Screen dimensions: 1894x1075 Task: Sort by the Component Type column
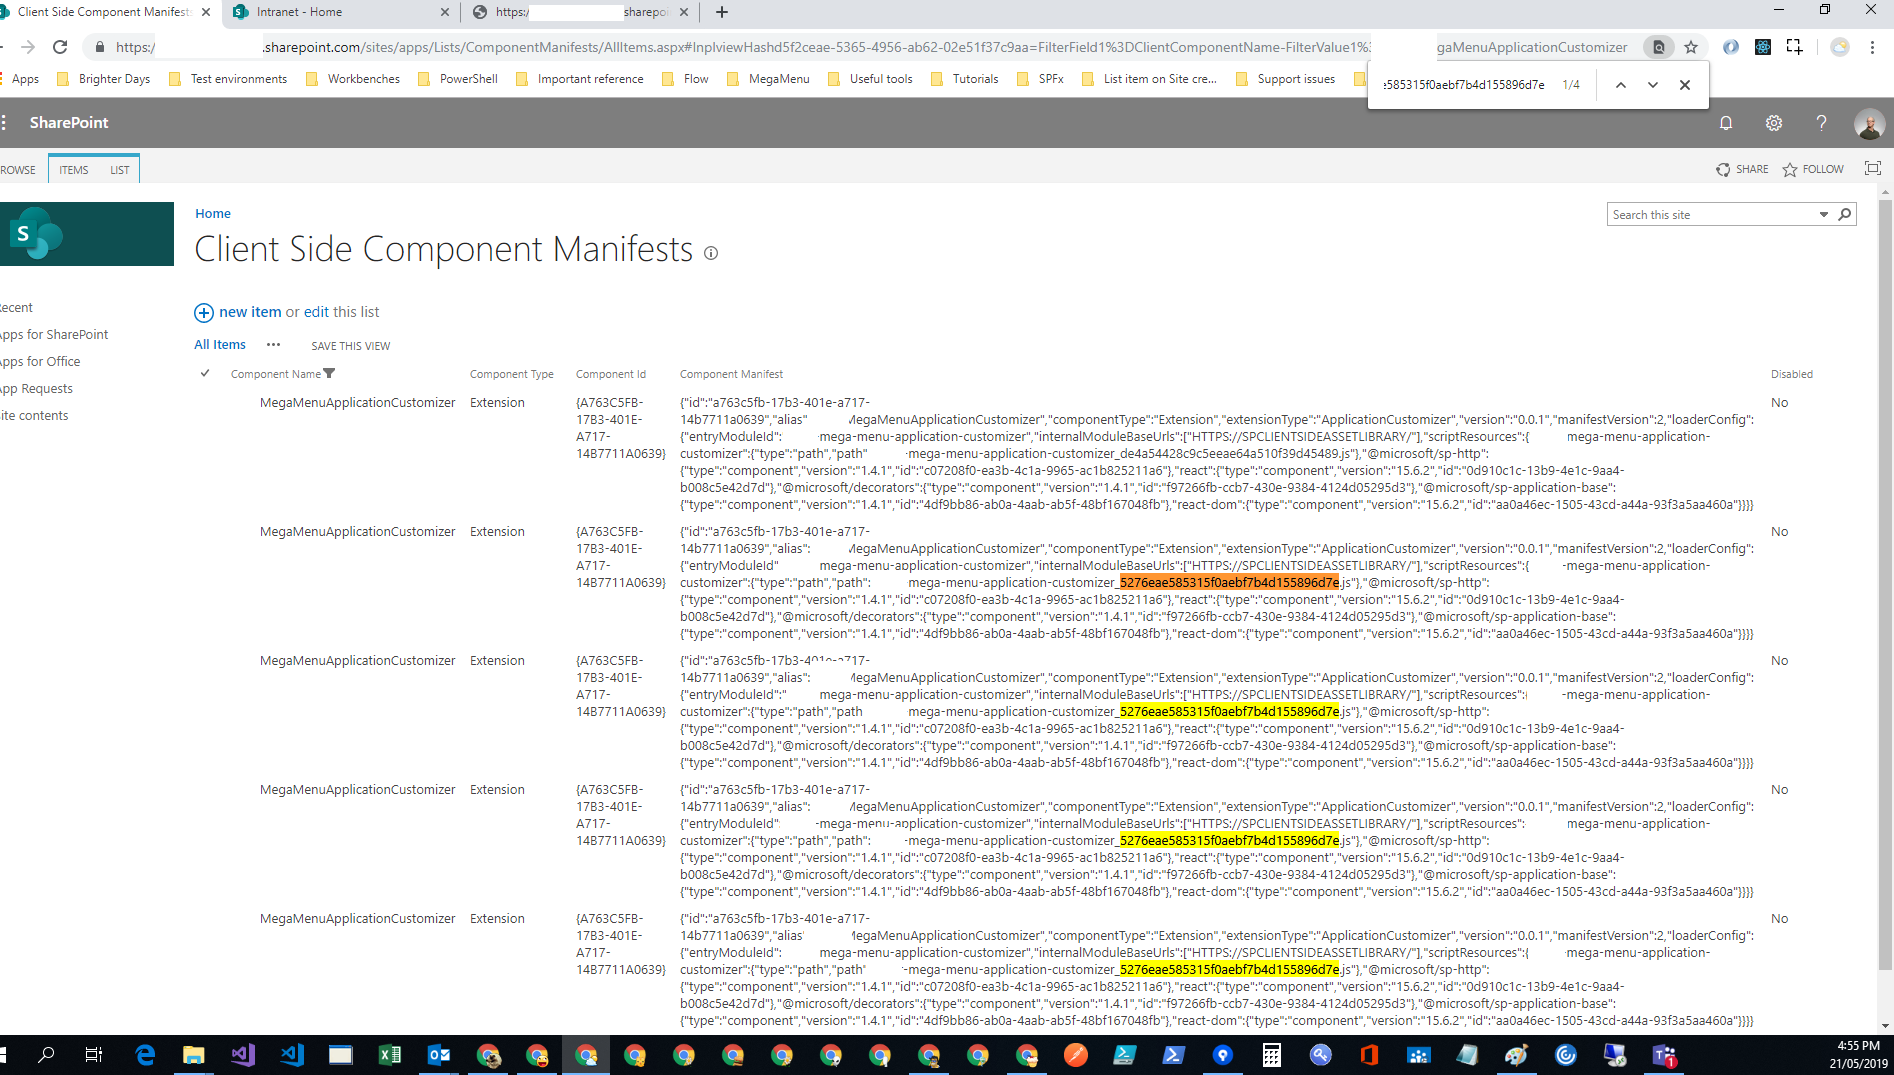click(x=512, y=374)
